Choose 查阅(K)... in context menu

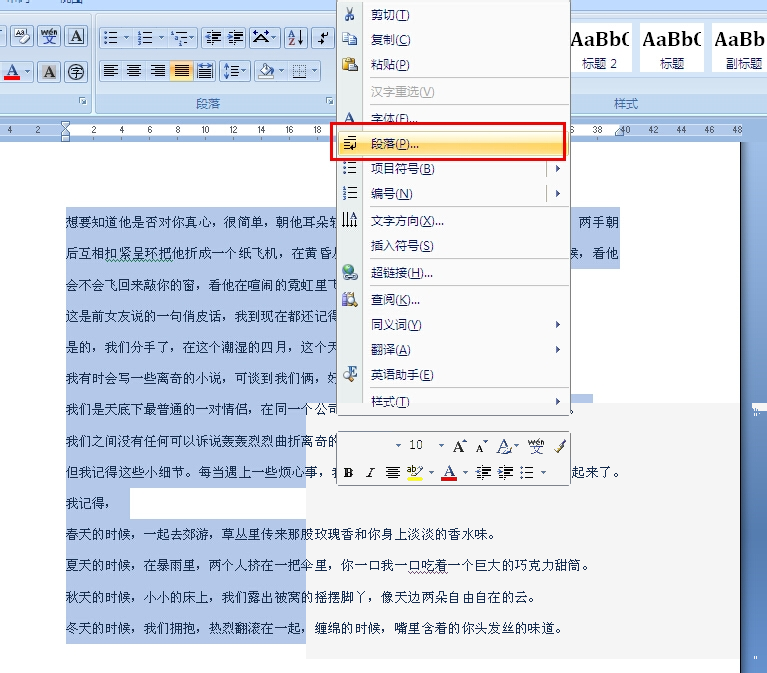click(x=453, y=300)
